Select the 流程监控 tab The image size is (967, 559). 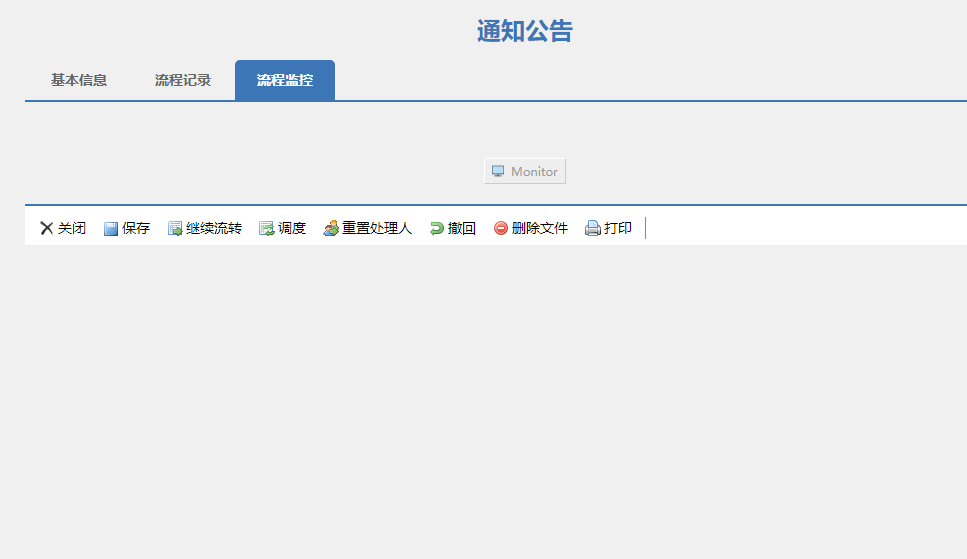pyautogui.click(x=285, y=80)
